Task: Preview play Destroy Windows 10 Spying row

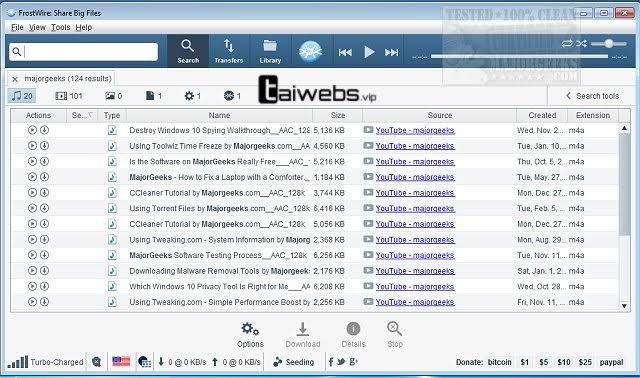Action: pyautogui.click(x=32, y=130)
